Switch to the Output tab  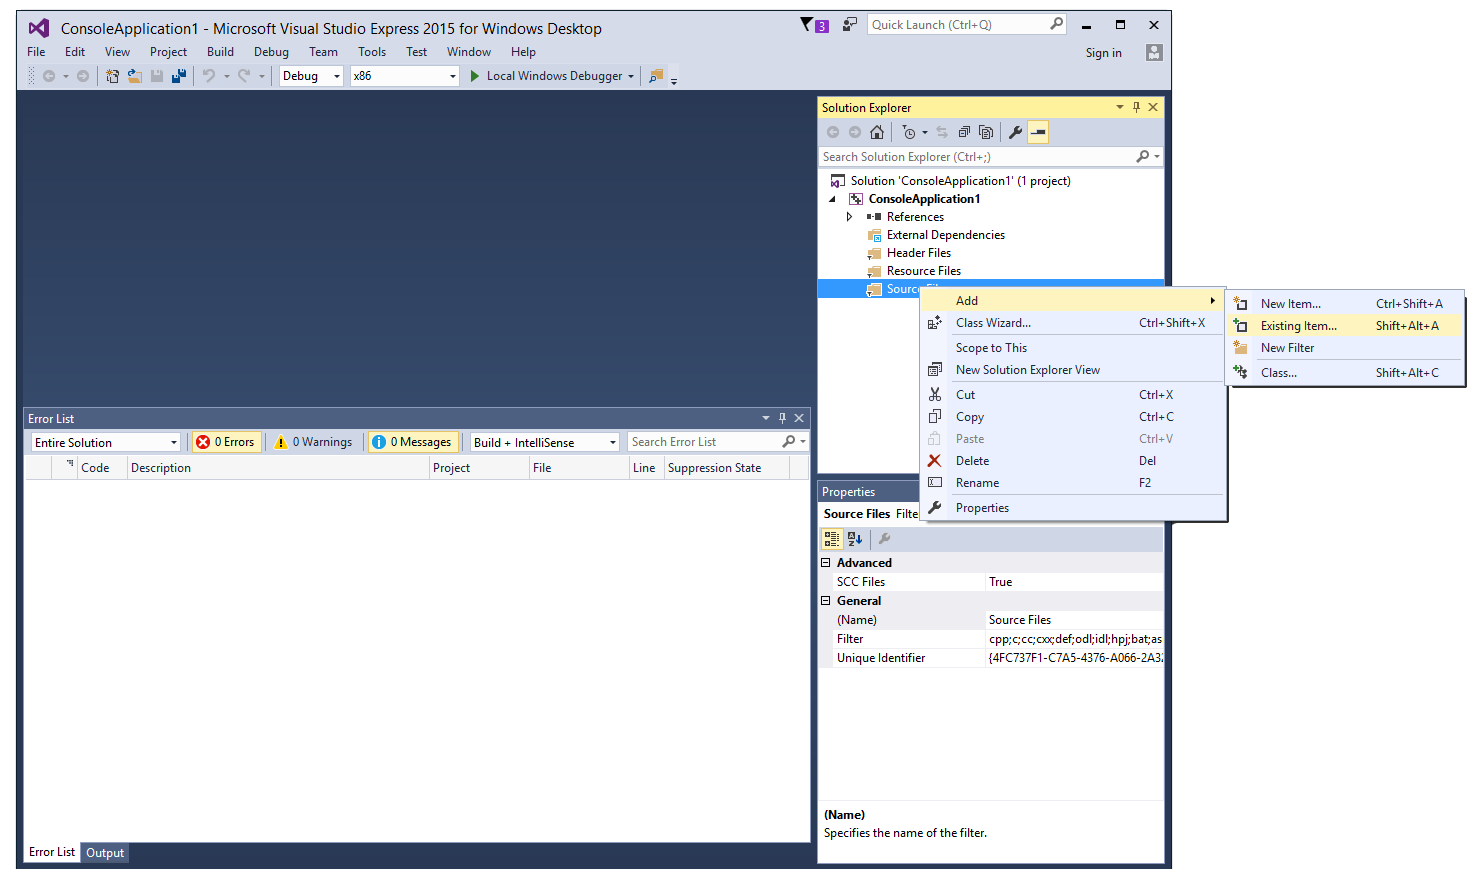click(105, 853)
